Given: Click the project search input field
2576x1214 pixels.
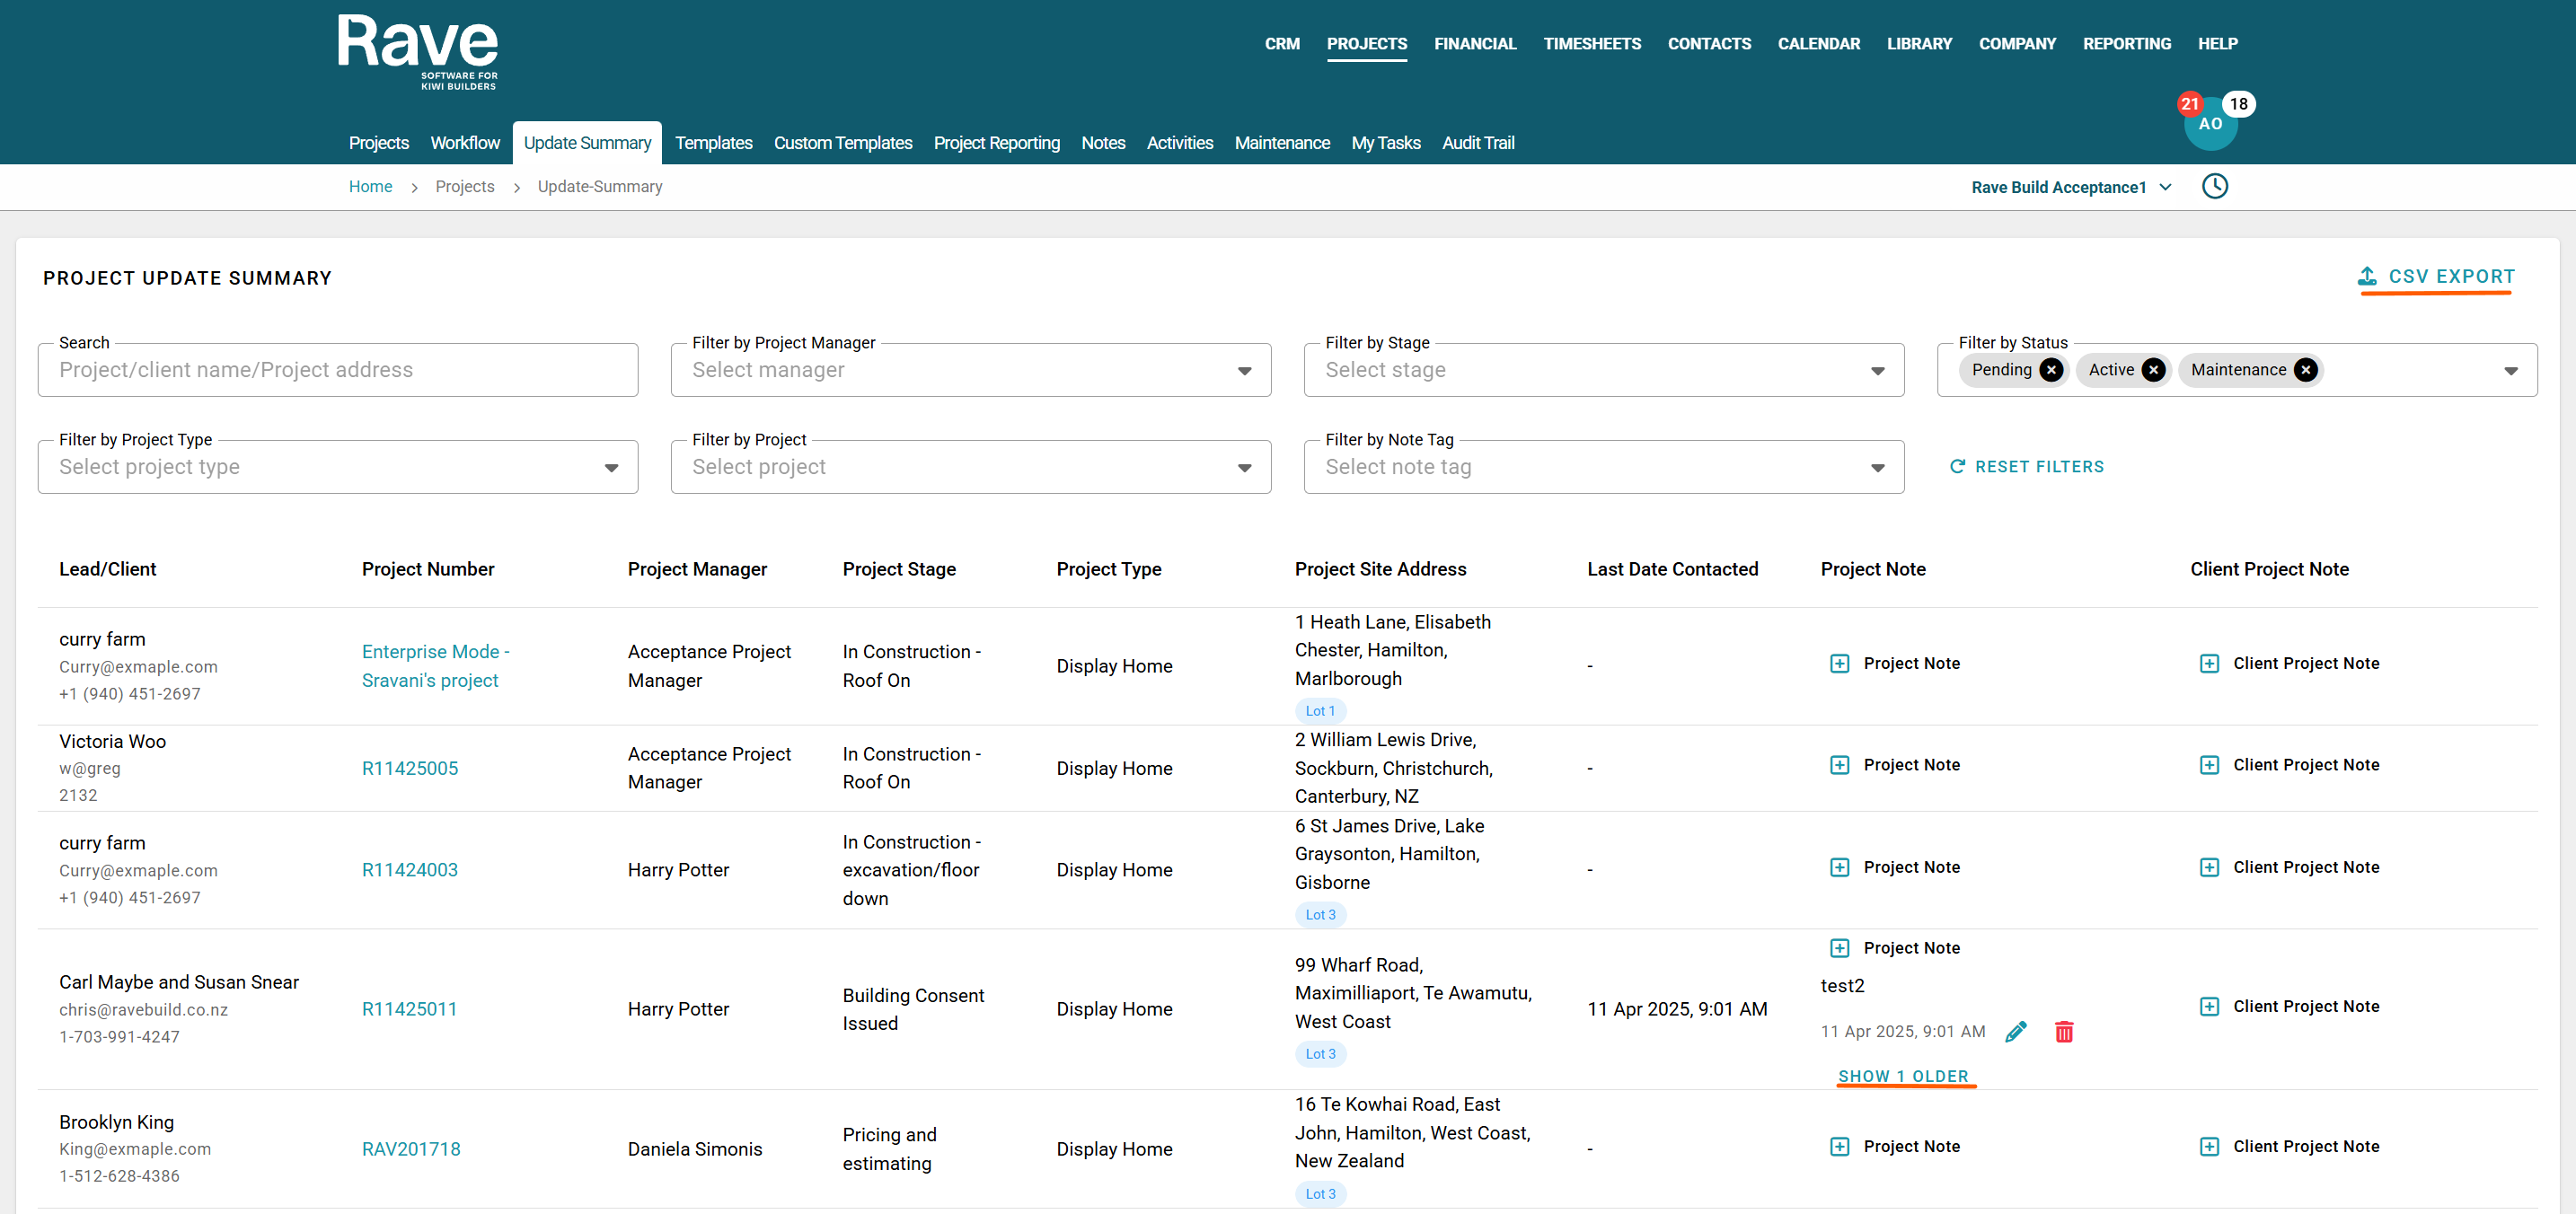Looking at the screenshot, I should 337,370.
